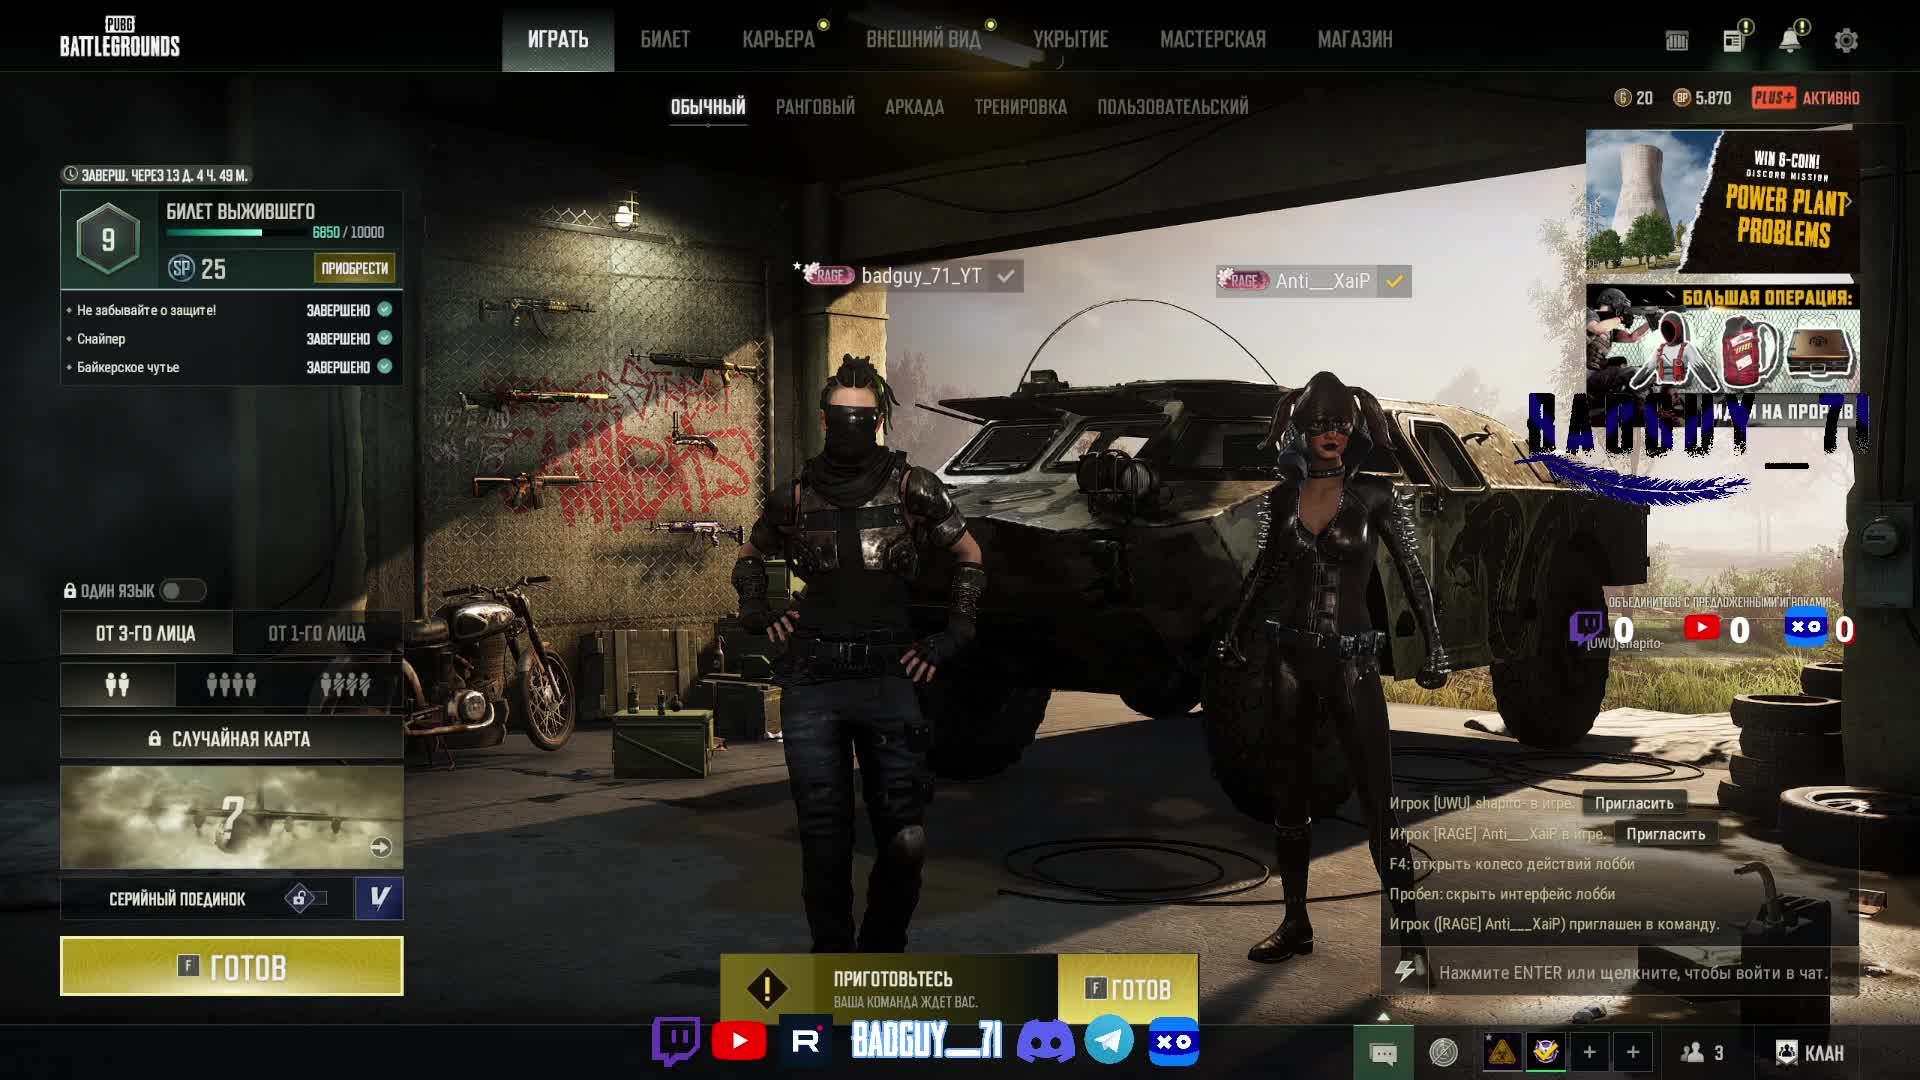Open the news feed icon in top bar
This screenshot has height=1080, width=1920.
tap(1734, 40)
